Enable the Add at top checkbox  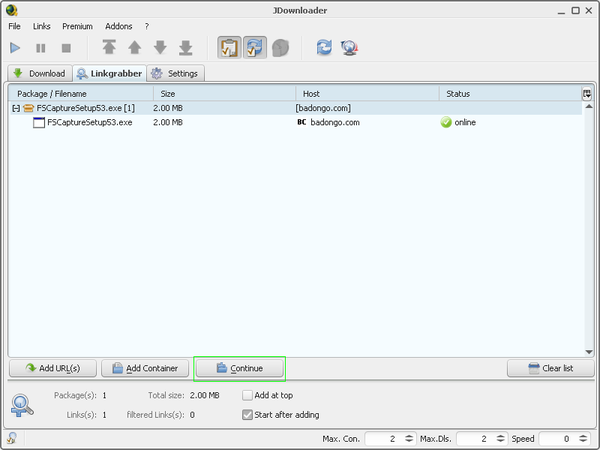coord(248,395)
